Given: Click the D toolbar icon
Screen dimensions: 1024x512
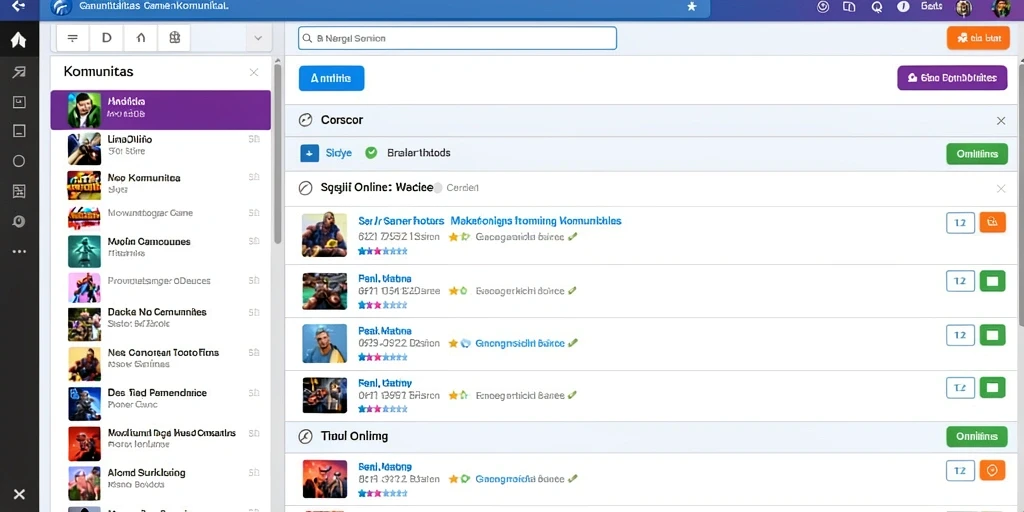Looking at the screenshot, I should pyautogui.click(x=107, y=38).
